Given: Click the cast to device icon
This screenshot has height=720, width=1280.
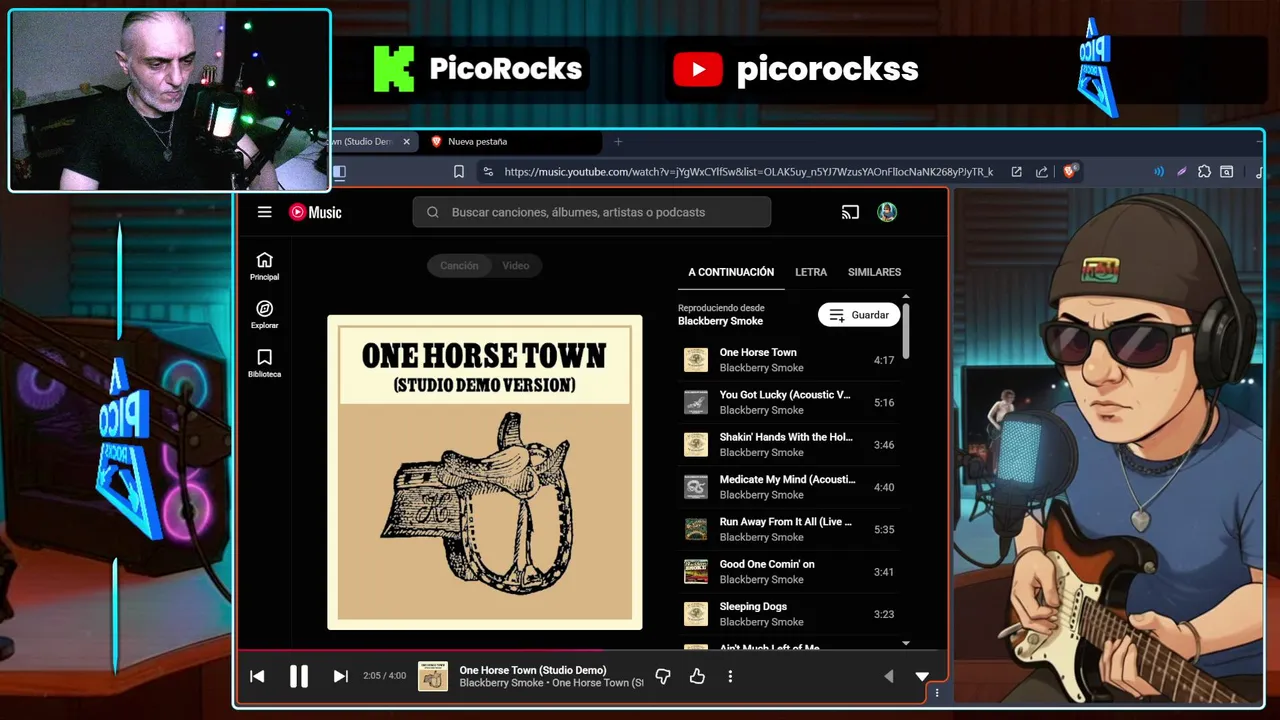Looking at the screenshot, I should 850,212.
